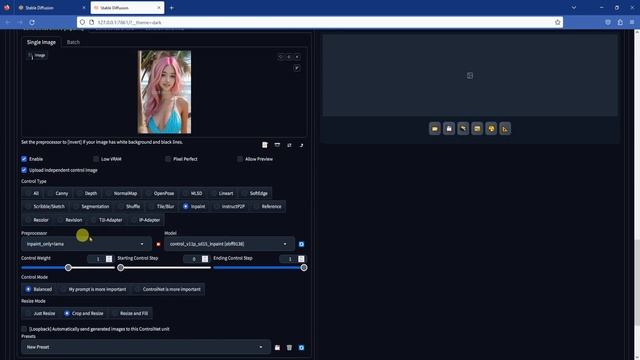Open the Preprocessor dropdown
This screenshot has height=360, width=640.
point(86,244)
